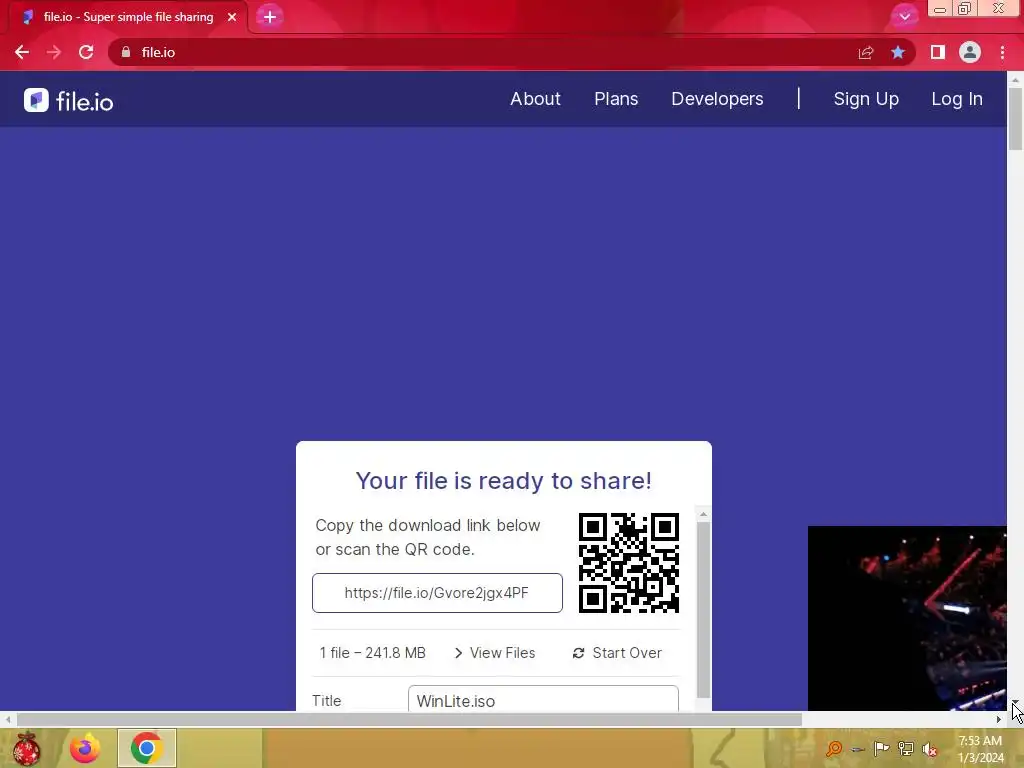Screen dimensions: 1024x768
Task: Click the Title field containing WinLite.iso
Action: point(543,700)
